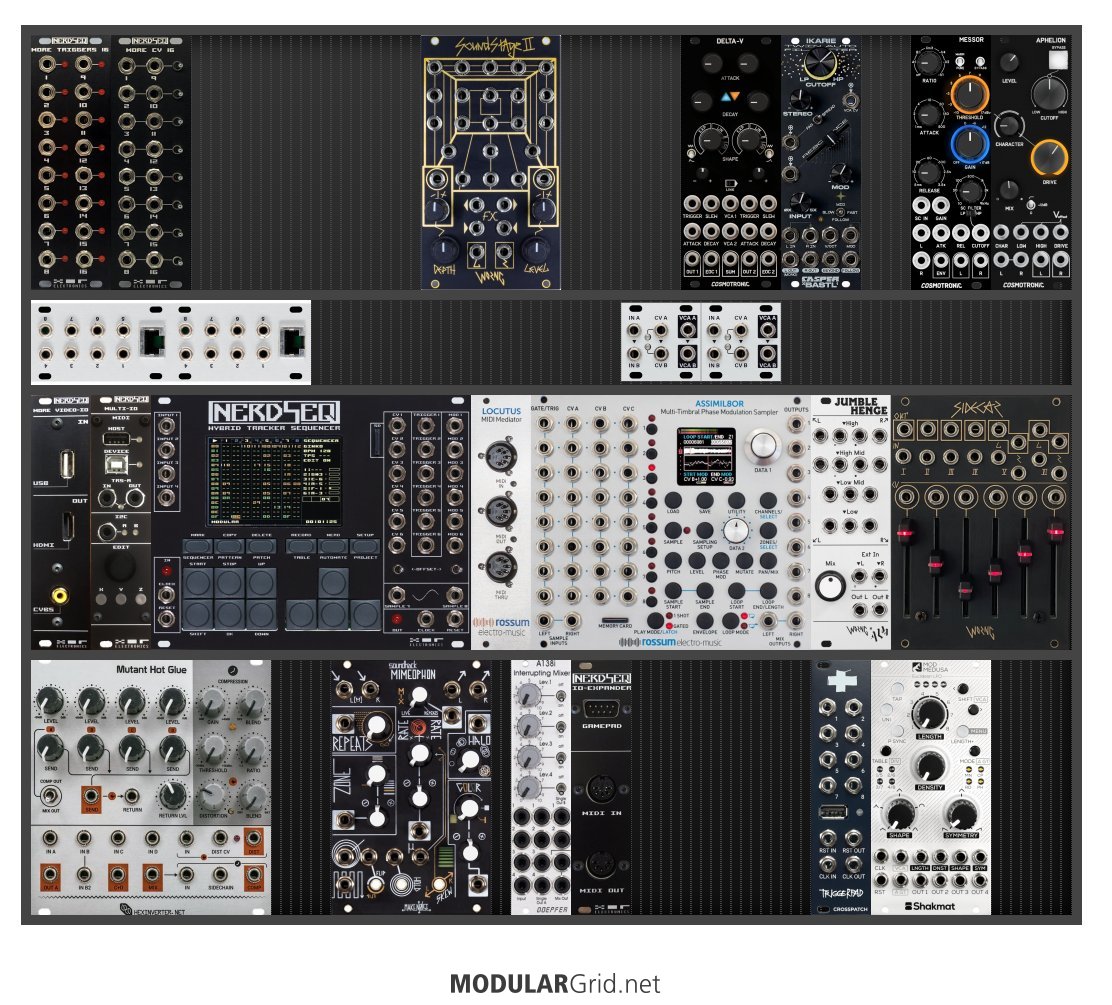Click the NerdSeq TABLE button
Screen dimensions: 1112x1005
click(x=301, y=546)
